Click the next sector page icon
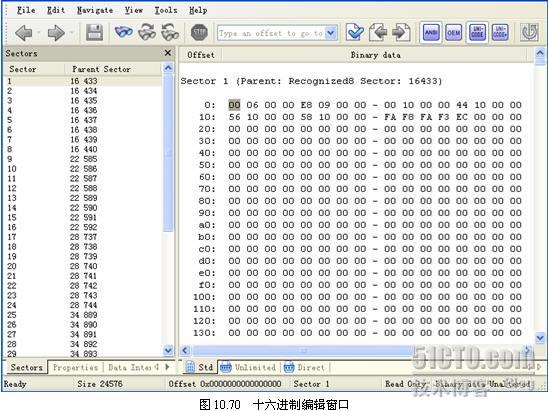 (401, 33)
